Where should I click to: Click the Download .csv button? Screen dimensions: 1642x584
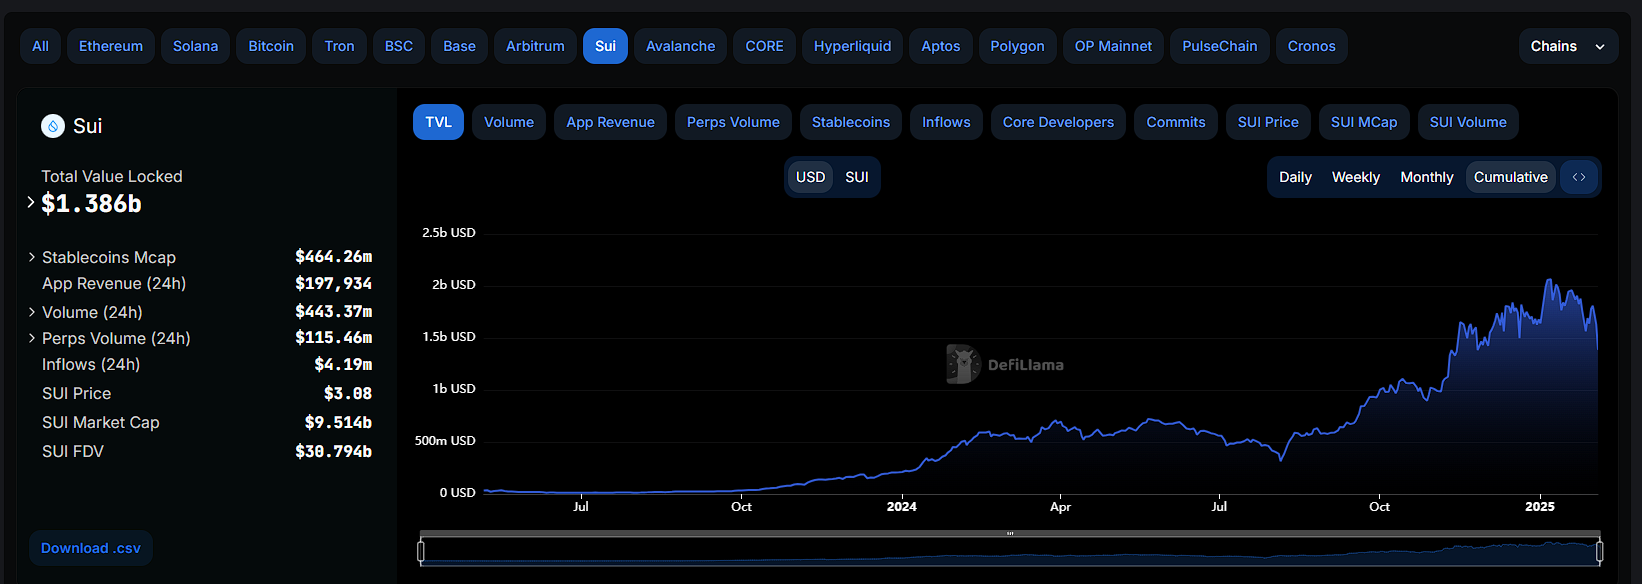tap(91, 548)
